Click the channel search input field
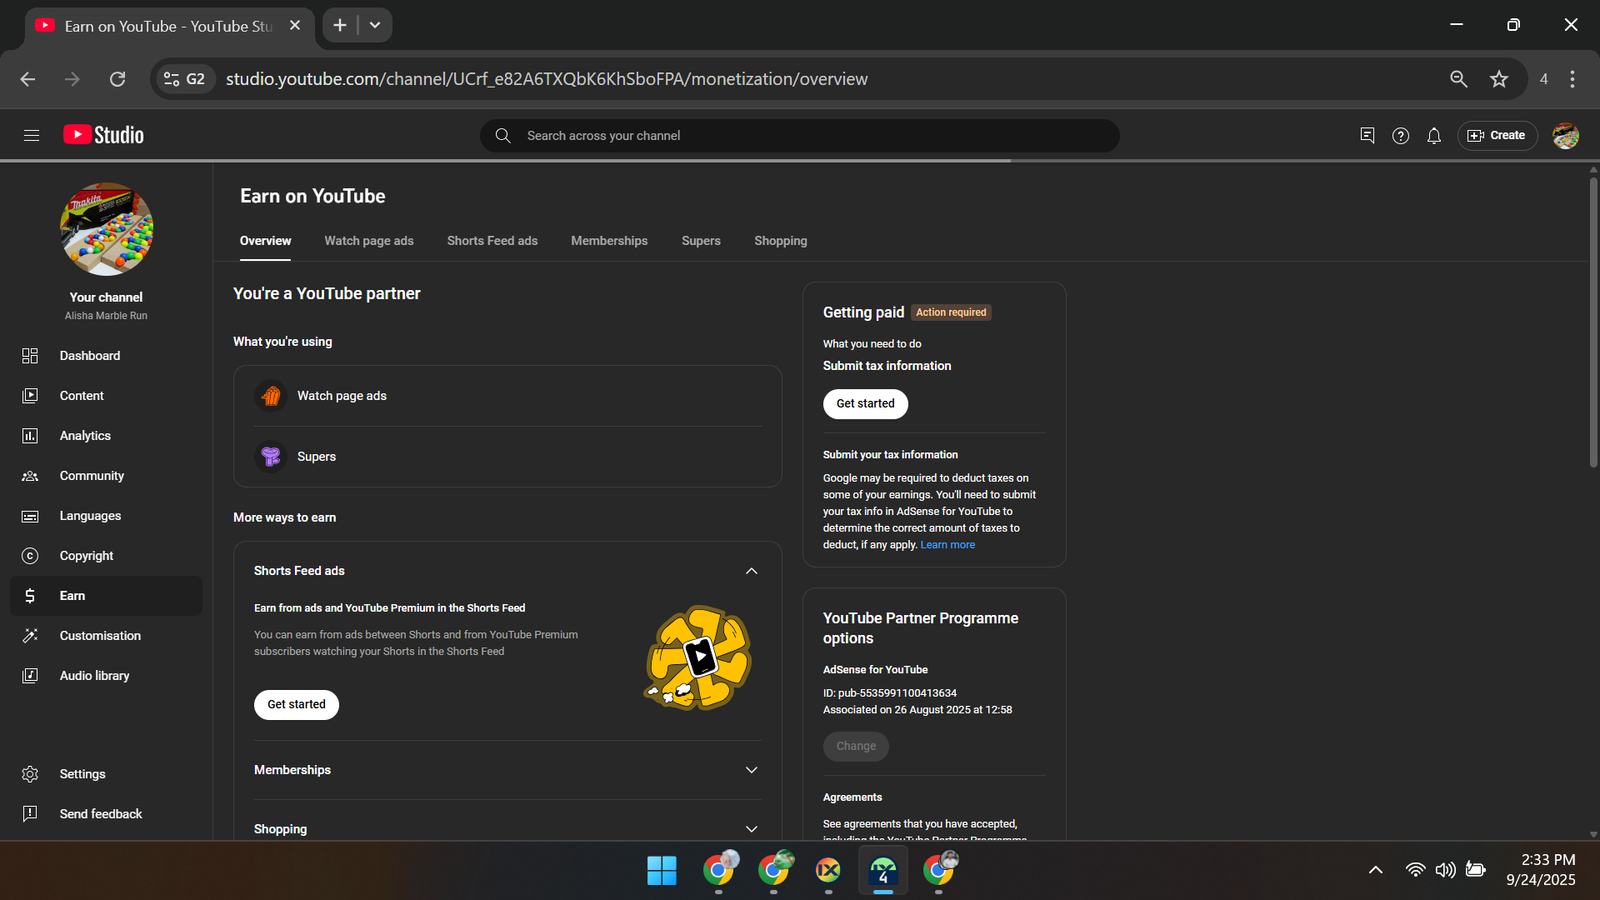This screenshot has width=1600, height=900. 800,136
